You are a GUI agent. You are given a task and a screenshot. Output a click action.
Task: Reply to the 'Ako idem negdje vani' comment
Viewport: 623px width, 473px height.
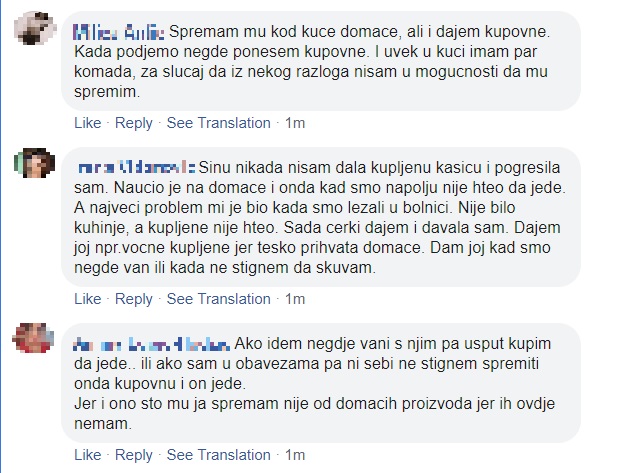134,454
